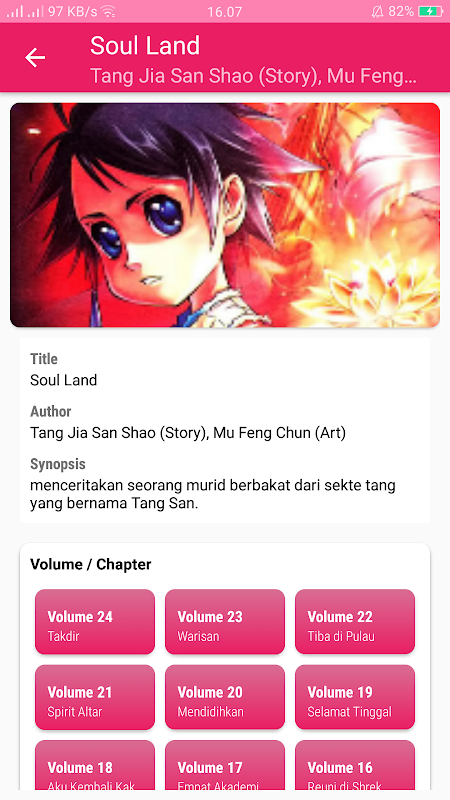Tap the Soul Land cover image
450x800 pixels.
point(225,215)
